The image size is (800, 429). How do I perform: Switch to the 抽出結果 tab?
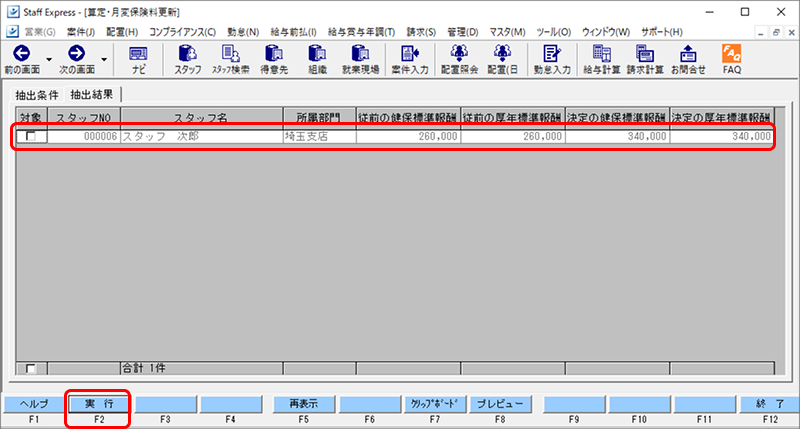92,94
